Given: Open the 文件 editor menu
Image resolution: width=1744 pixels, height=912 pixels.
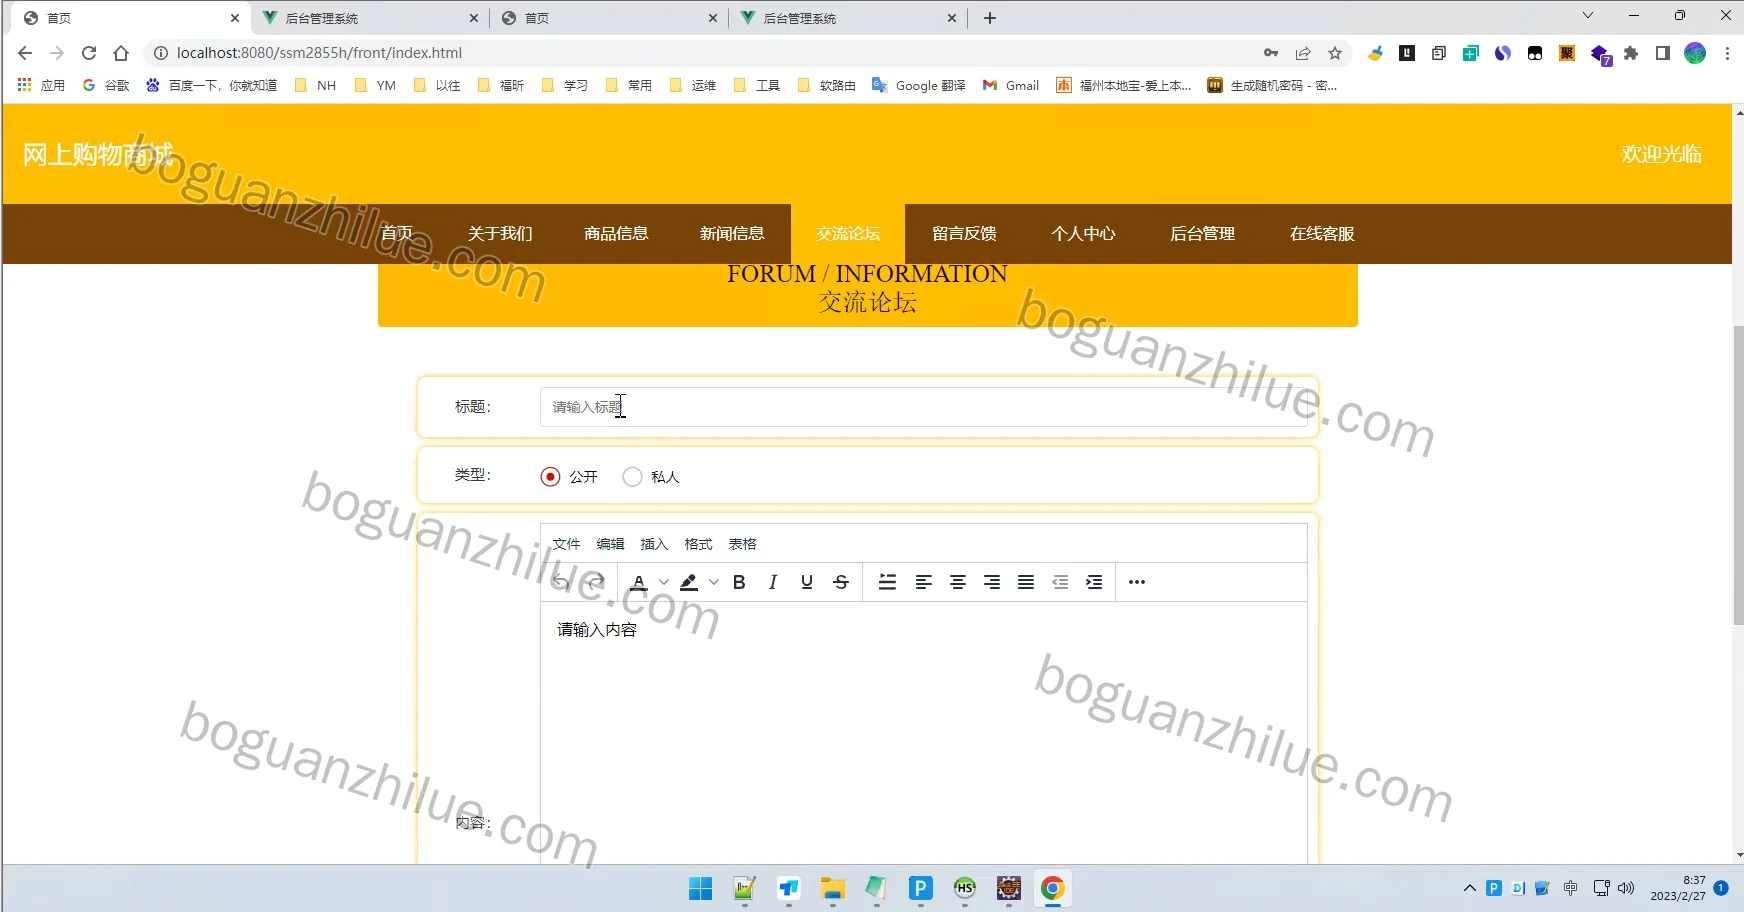Looking at the screenshot, I should pos(567,544).
